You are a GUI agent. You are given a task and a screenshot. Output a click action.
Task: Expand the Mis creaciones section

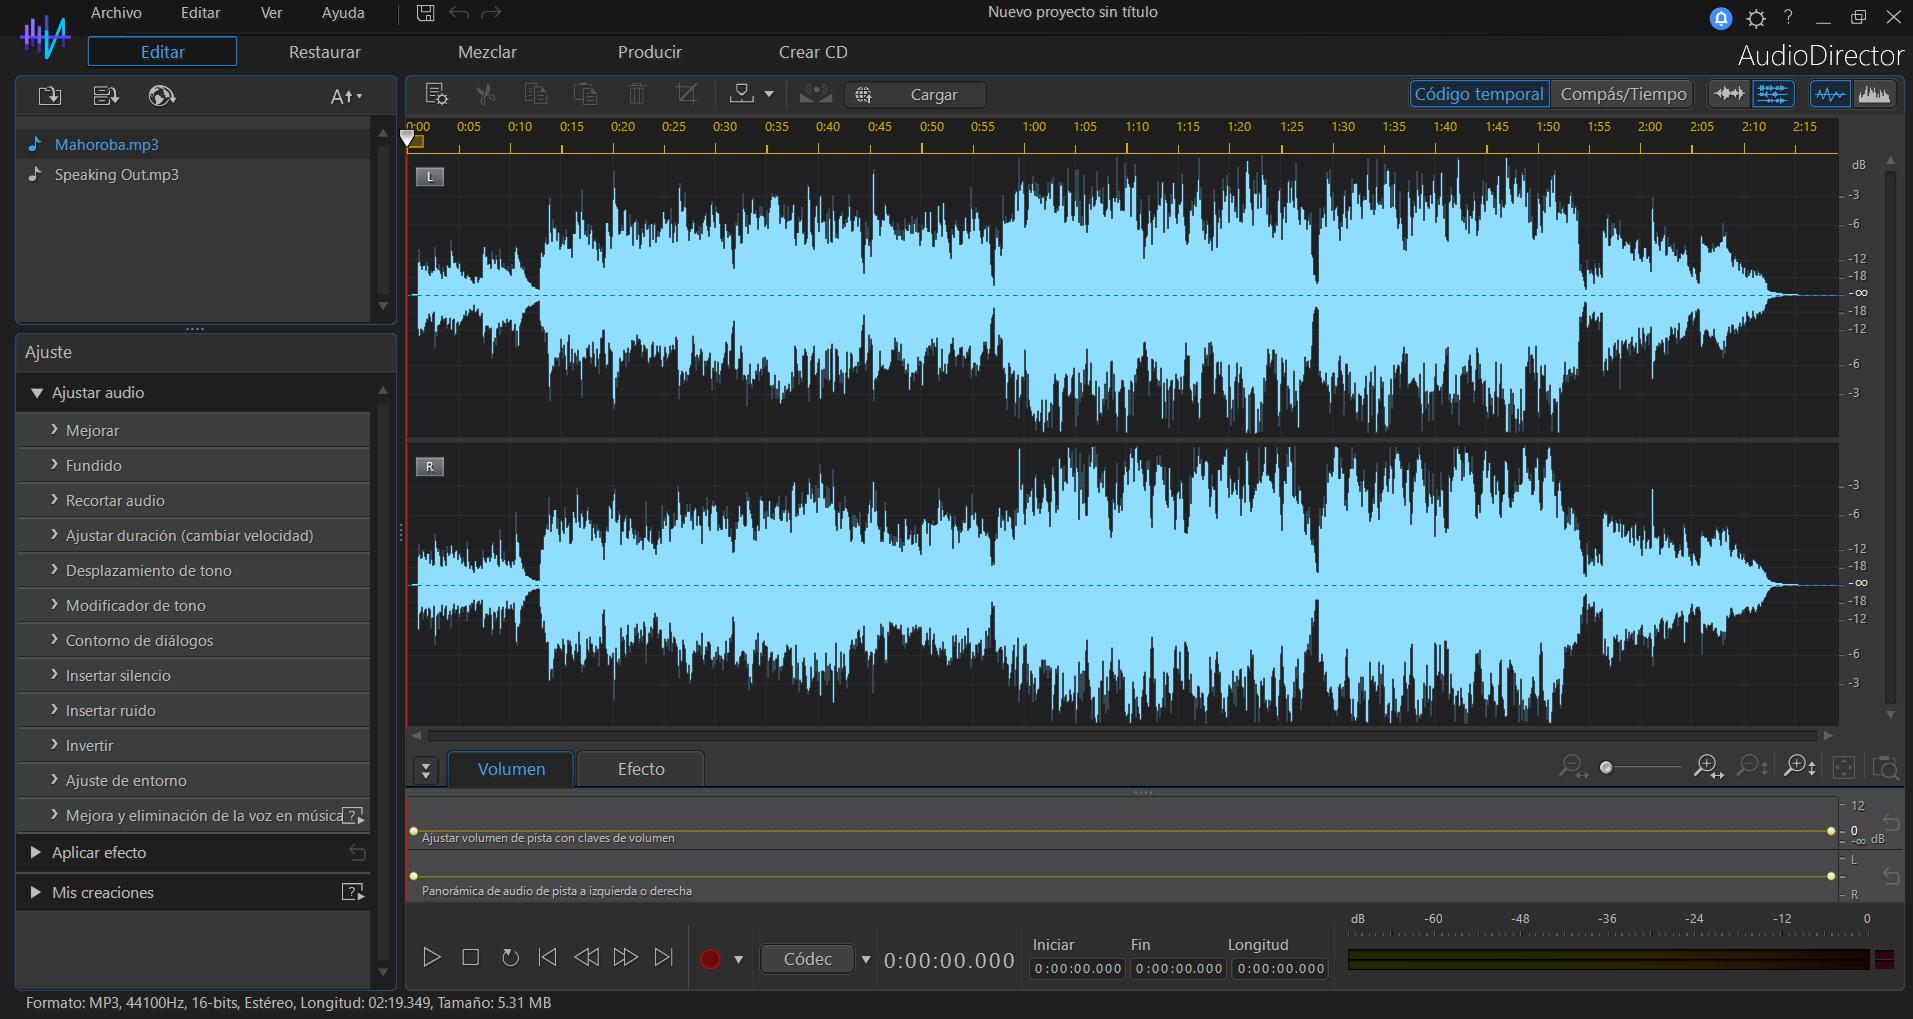click(x=36, y=892)
